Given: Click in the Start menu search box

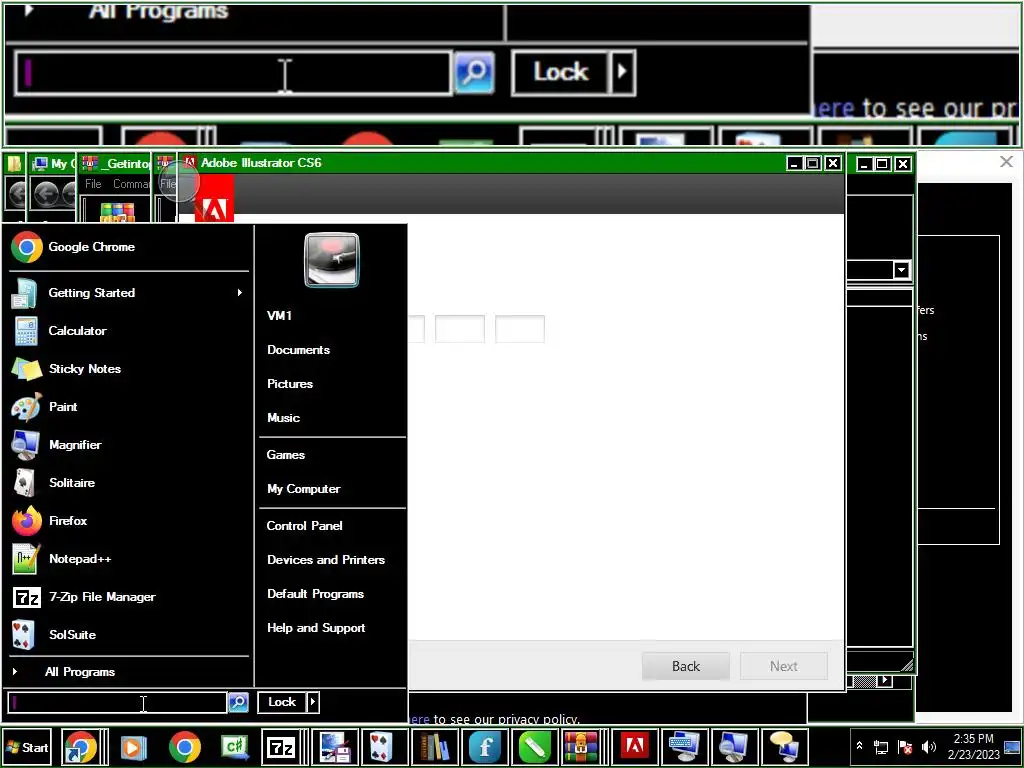Looking at the screenshot, I should point(118,703).
